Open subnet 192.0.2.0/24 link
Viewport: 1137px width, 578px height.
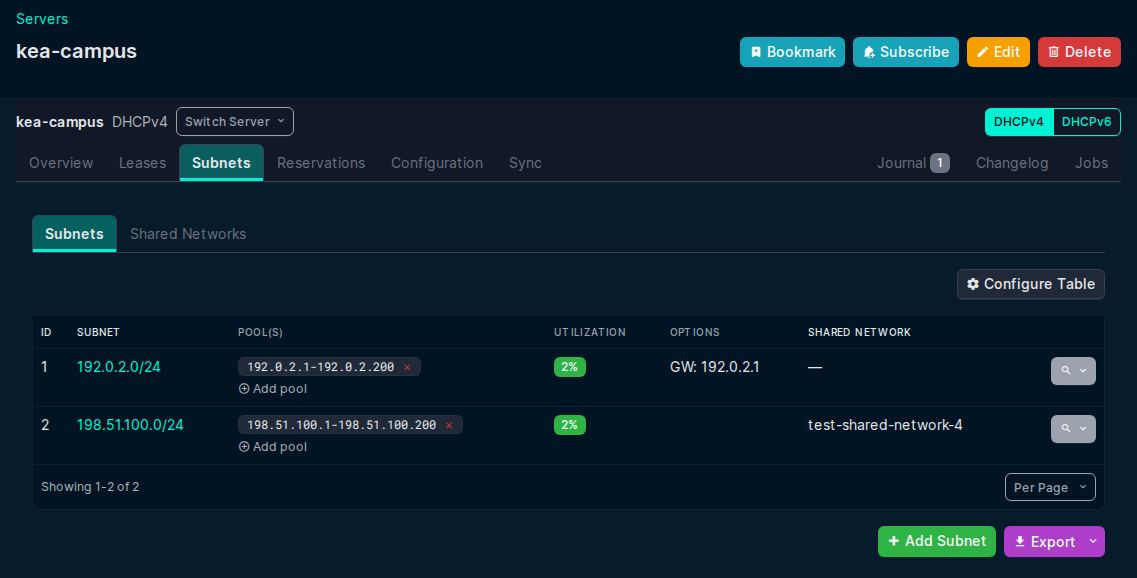(x=119, y=367)
